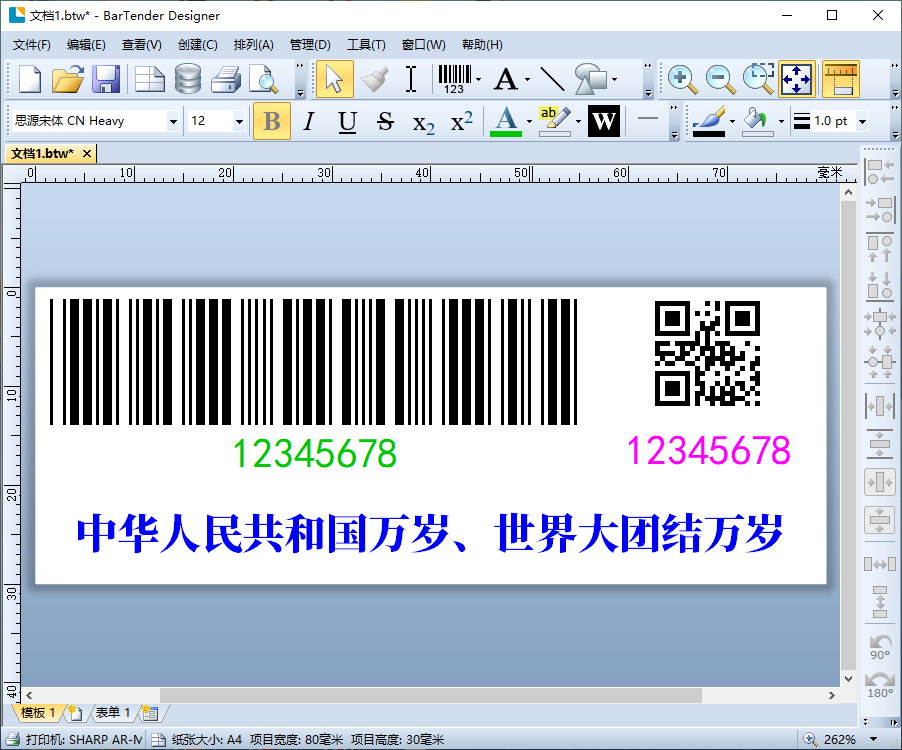This screenshot has height=750, width=902.
Task: Expand the font size dropdown
Action: [239, 121]
